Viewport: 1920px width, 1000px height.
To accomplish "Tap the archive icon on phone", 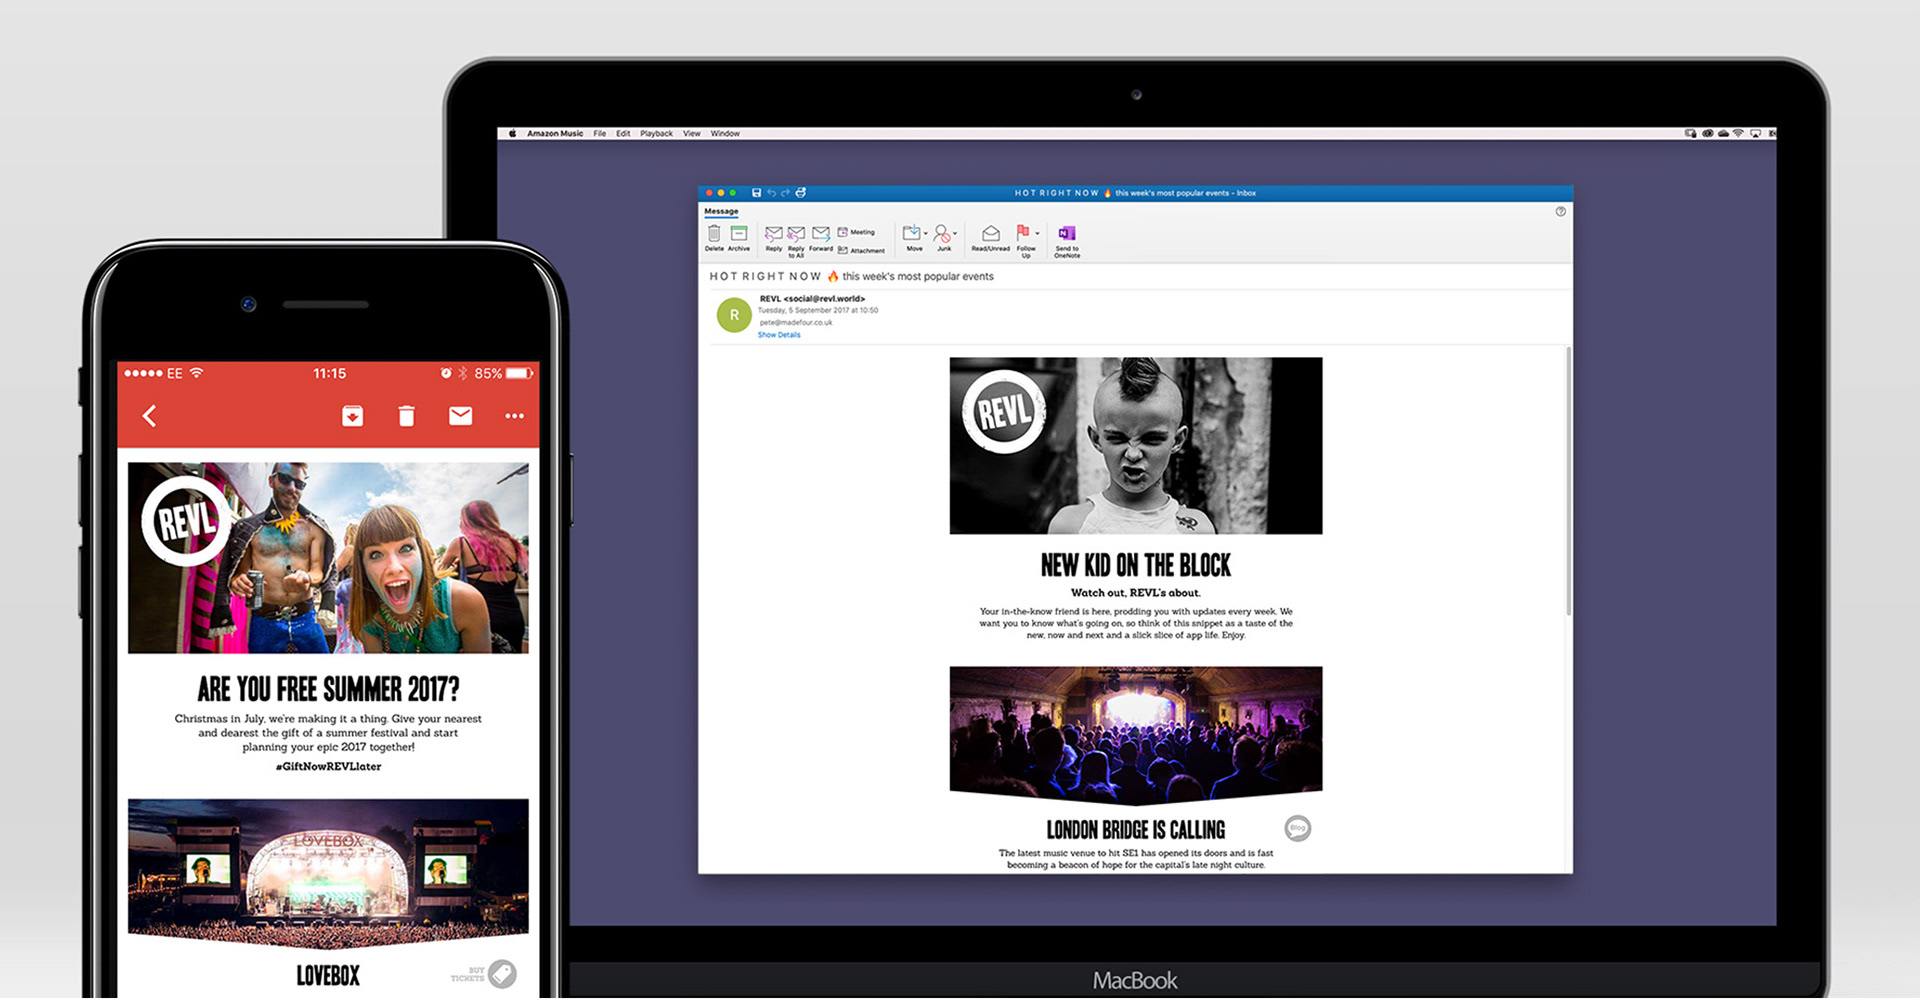I will point(352,416).
